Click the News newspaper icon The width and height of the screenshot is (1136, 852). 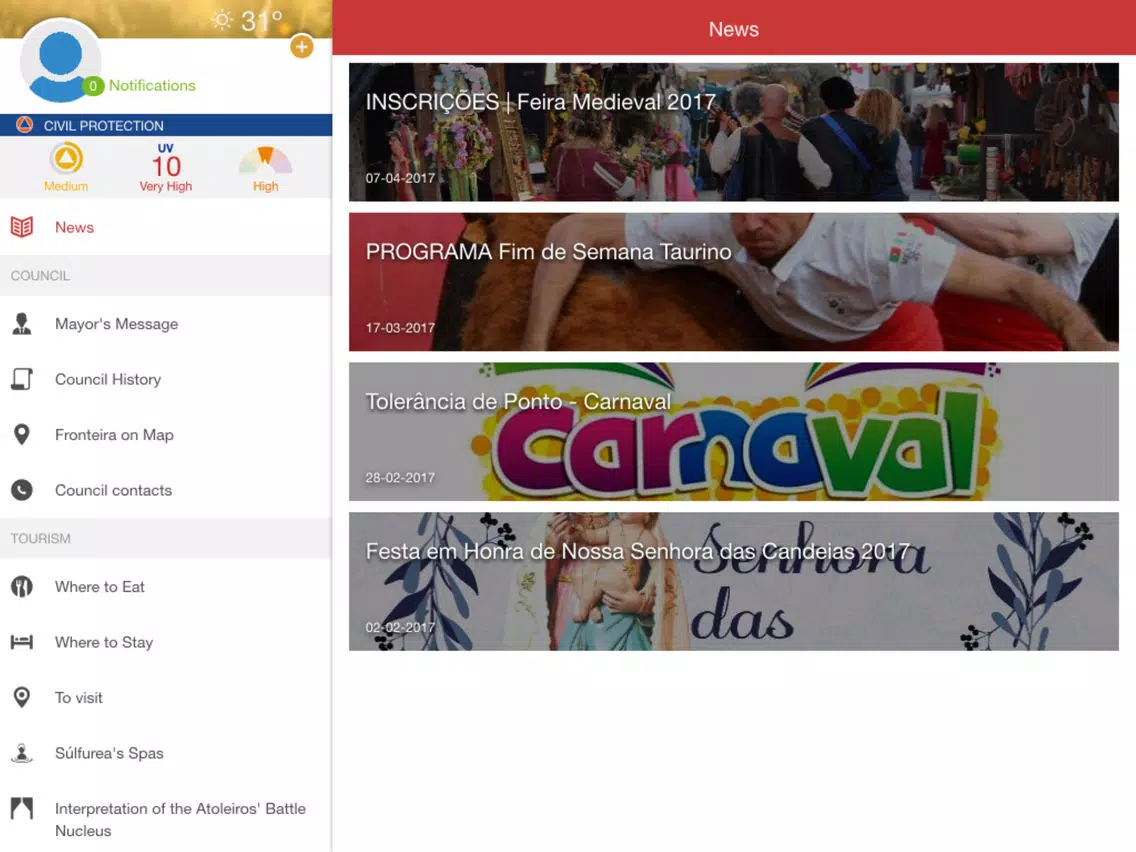point(22,227)
